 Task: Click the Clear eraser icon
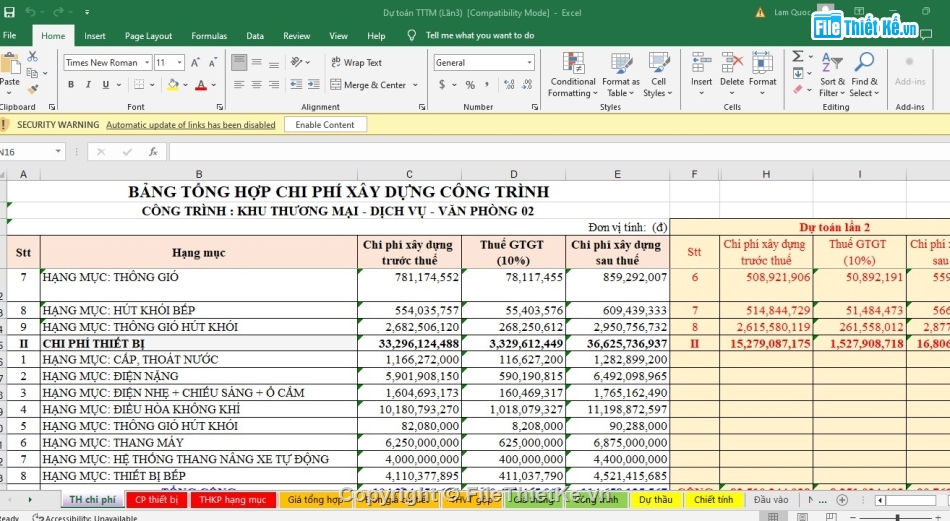[798, 90]
